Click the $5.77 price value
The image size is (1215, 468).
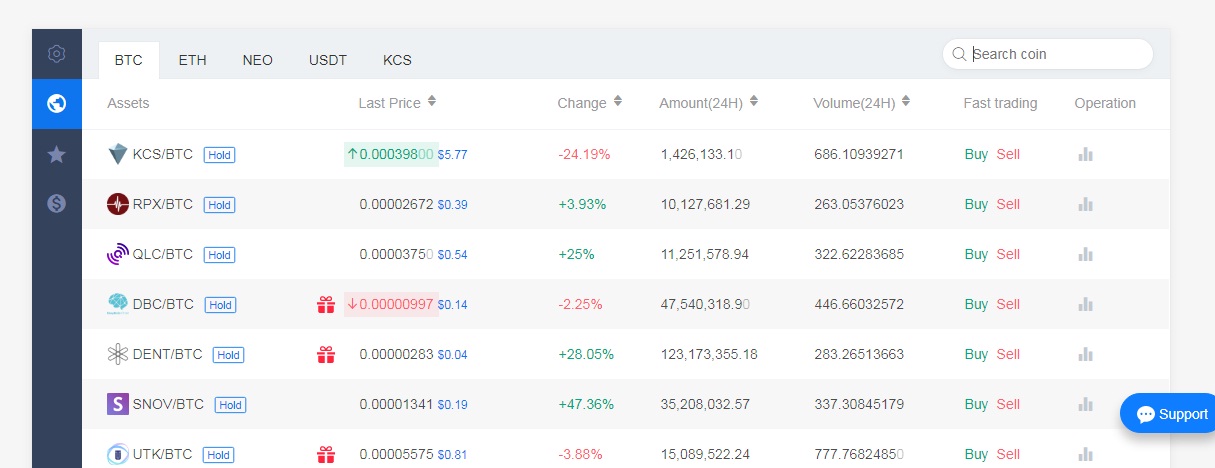452,155
